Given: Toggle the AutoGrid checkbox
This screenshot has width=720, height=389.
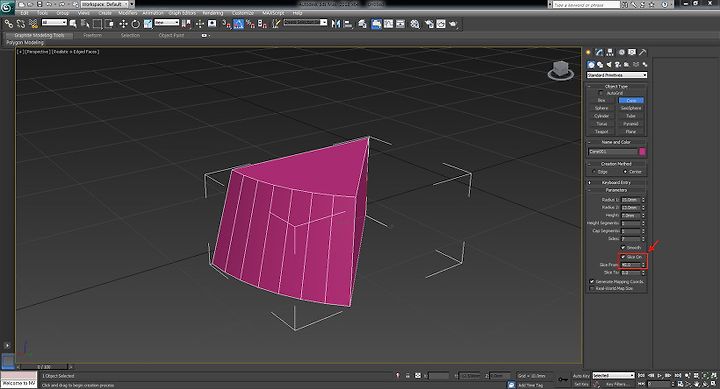Looking at the screenshot, I should point(601,93).
